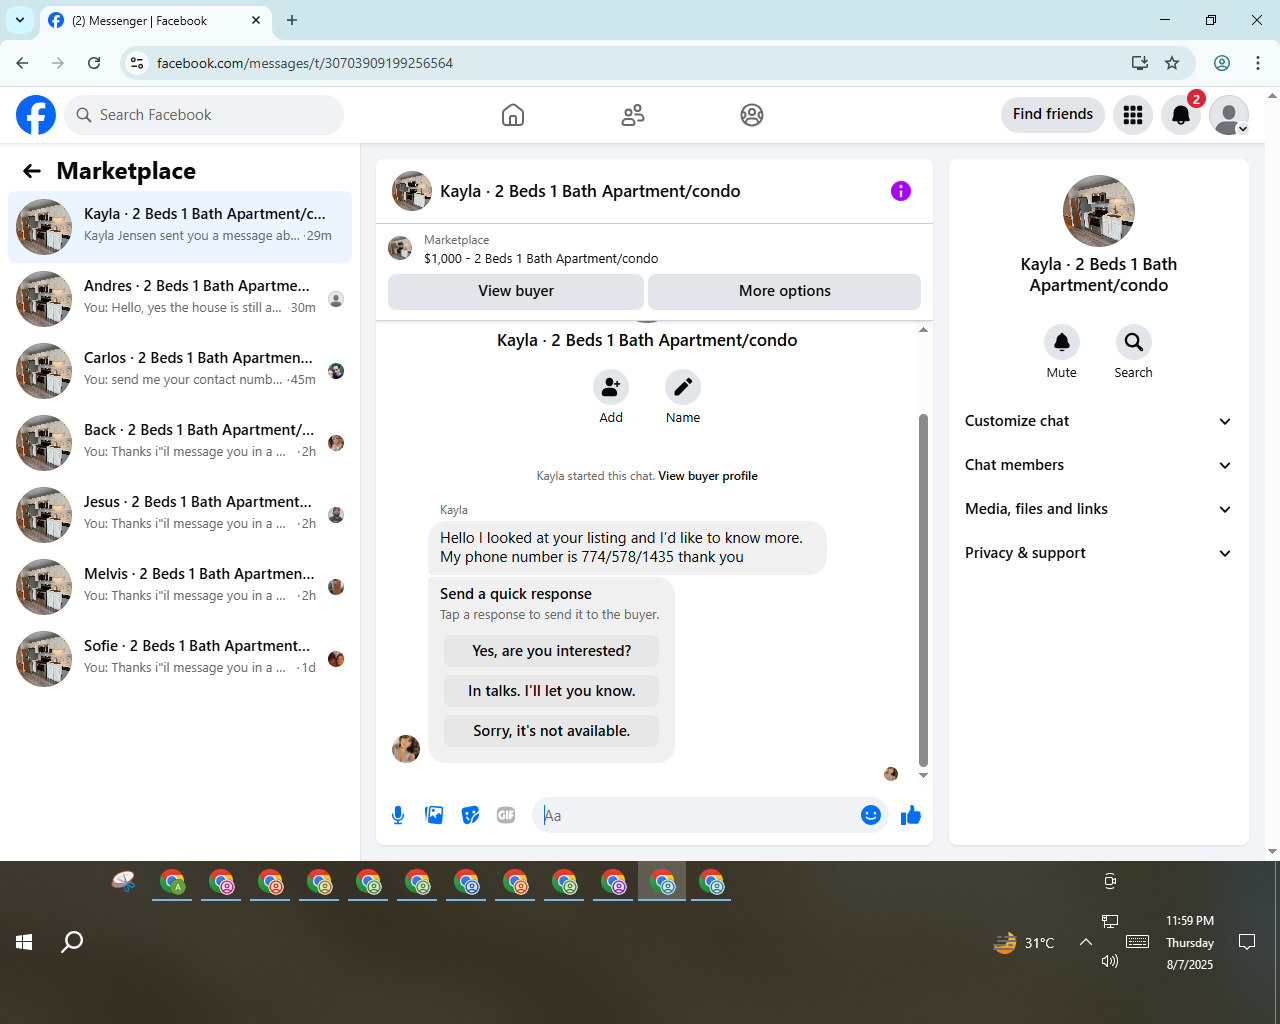Screen dimensions: 1280x1024
Task: Open conversation info purple icon
Action: tap(901, 191)
